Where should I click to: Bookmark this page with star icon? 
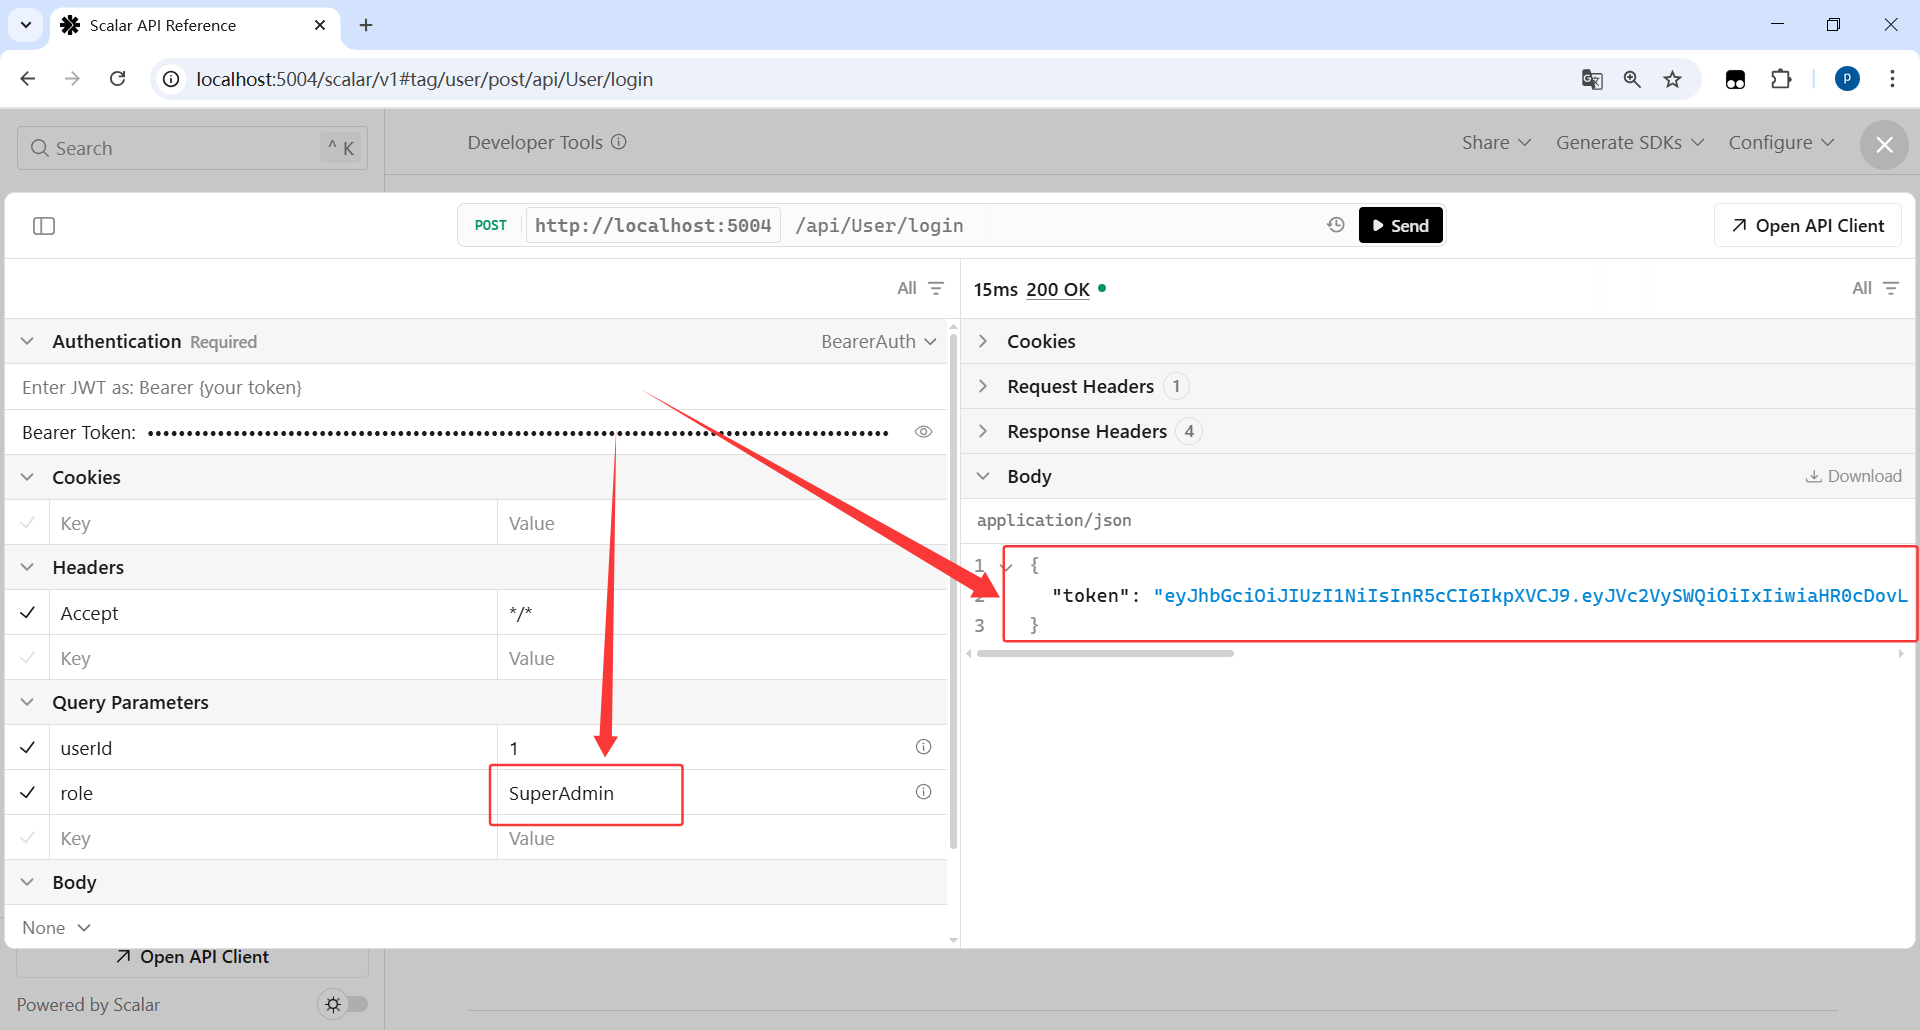point(1672,79)
